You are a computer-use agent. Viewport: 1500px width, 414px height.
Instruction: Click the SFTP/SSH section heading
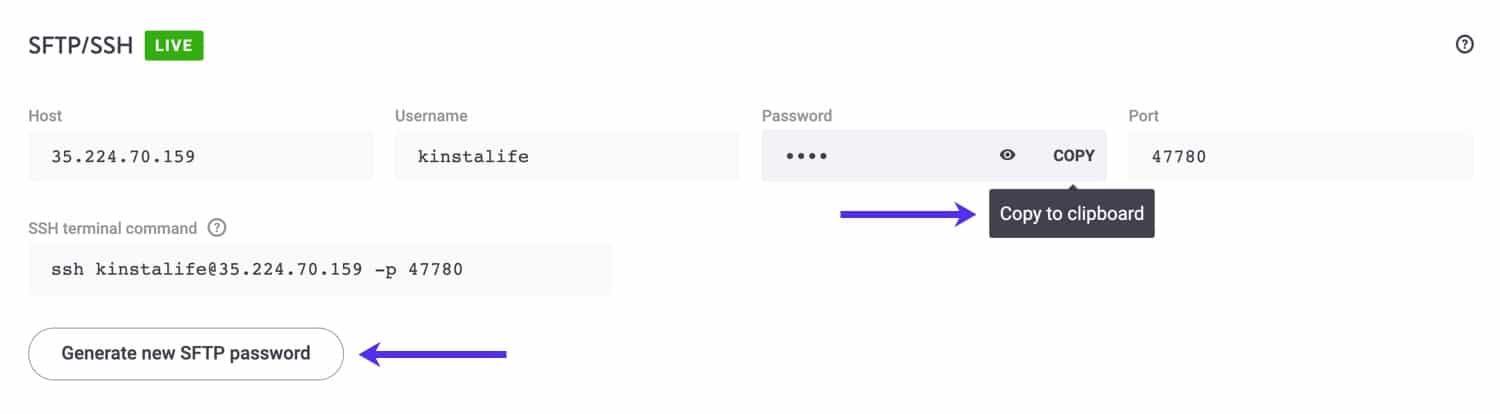(81, 46)
